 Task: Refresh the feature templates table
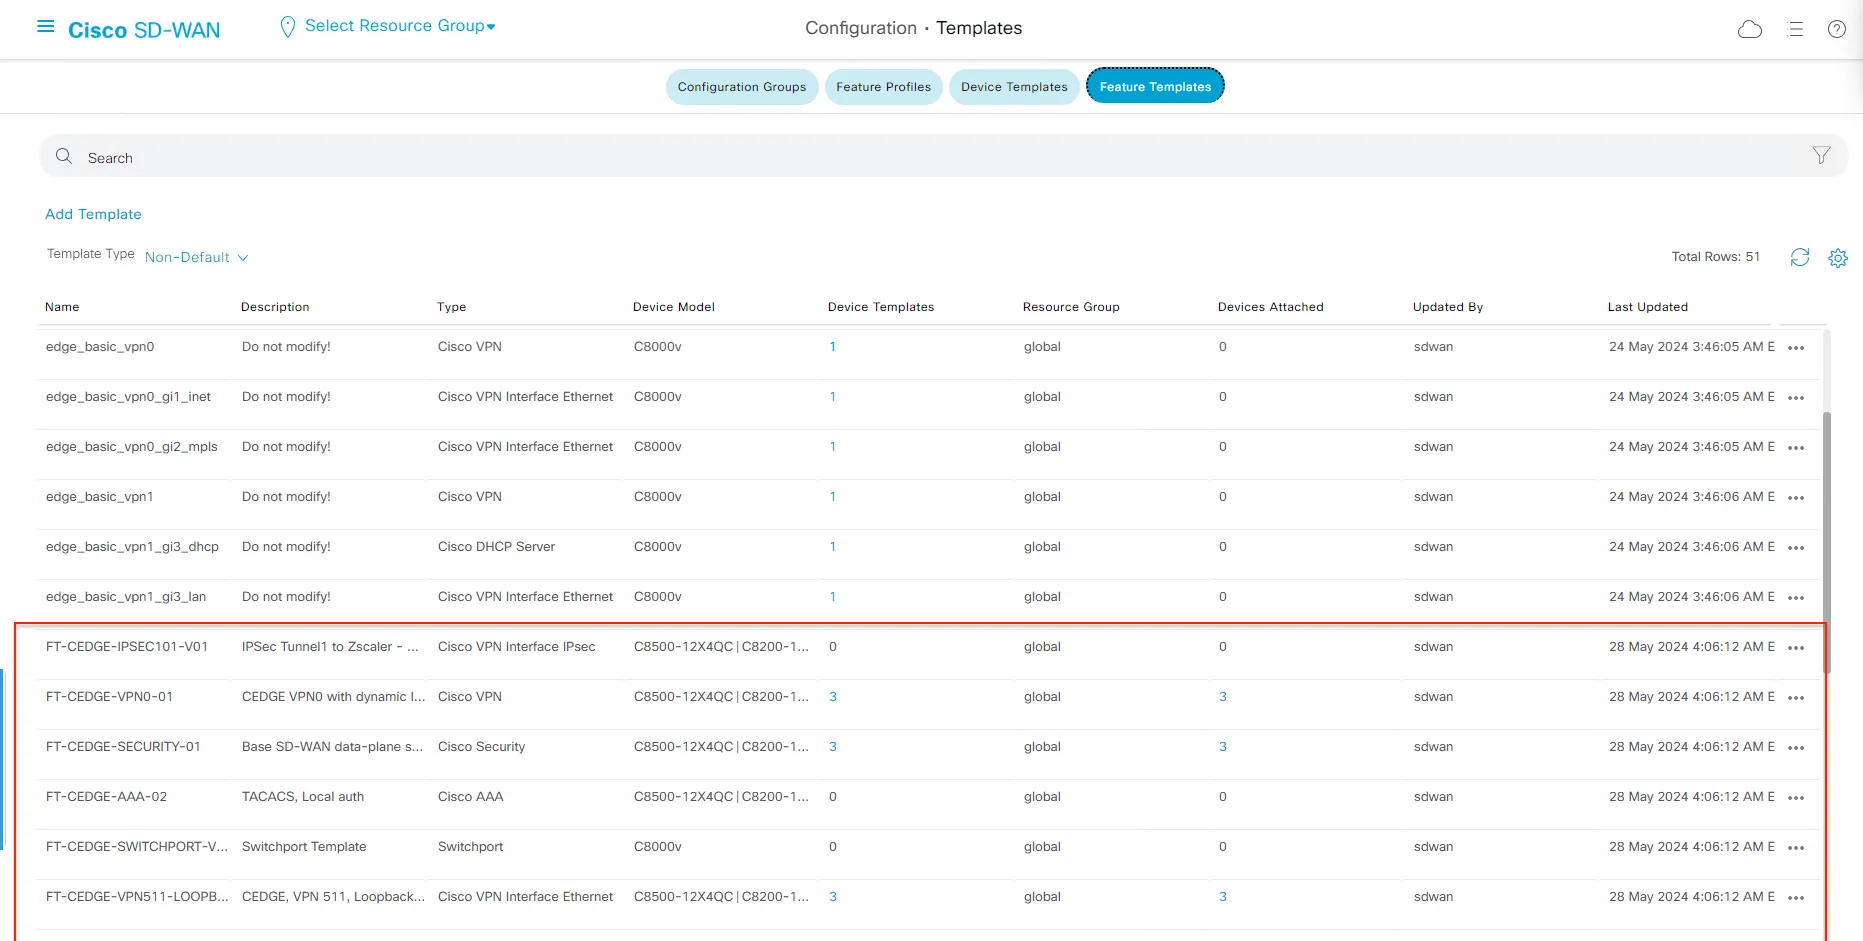[1800, 257]
